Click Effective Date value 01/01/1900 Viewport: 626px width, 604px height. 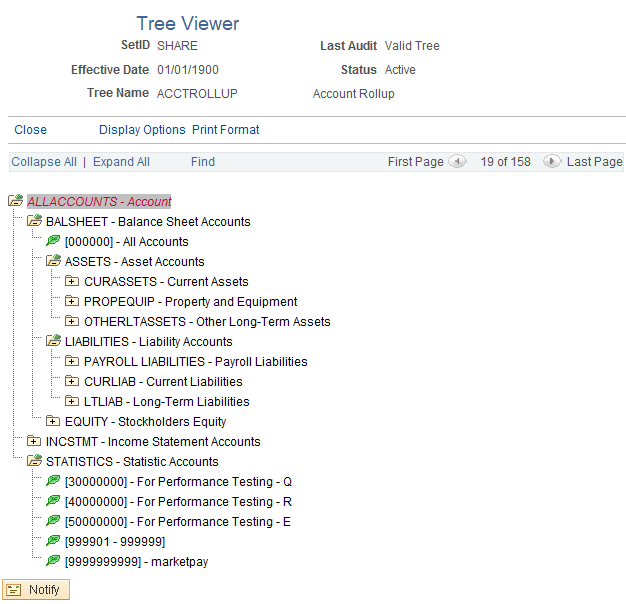(188, 70)
